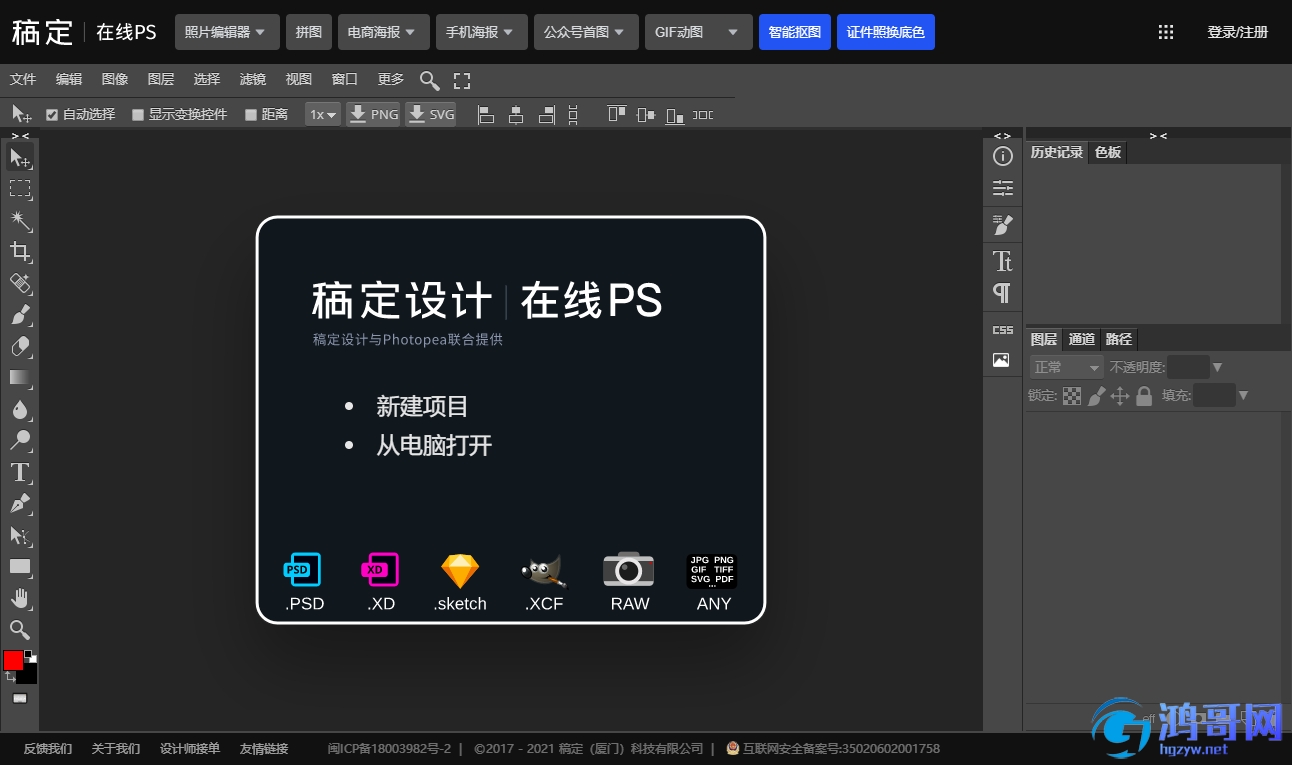Screen dimensions: 1292x765
Task: Select the Dodge tool
Action: (20, 441)
